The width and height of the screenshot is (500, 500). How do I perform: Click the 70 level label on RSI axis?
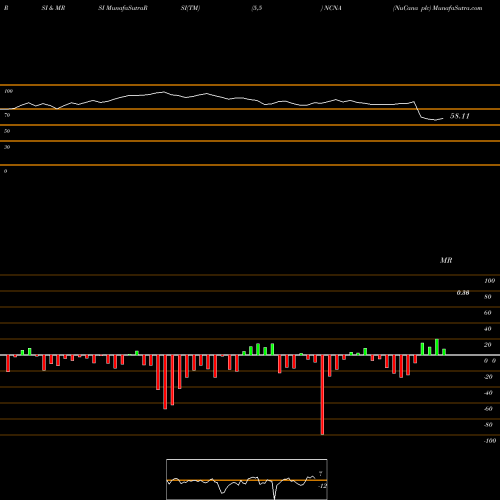click(7, 115)
